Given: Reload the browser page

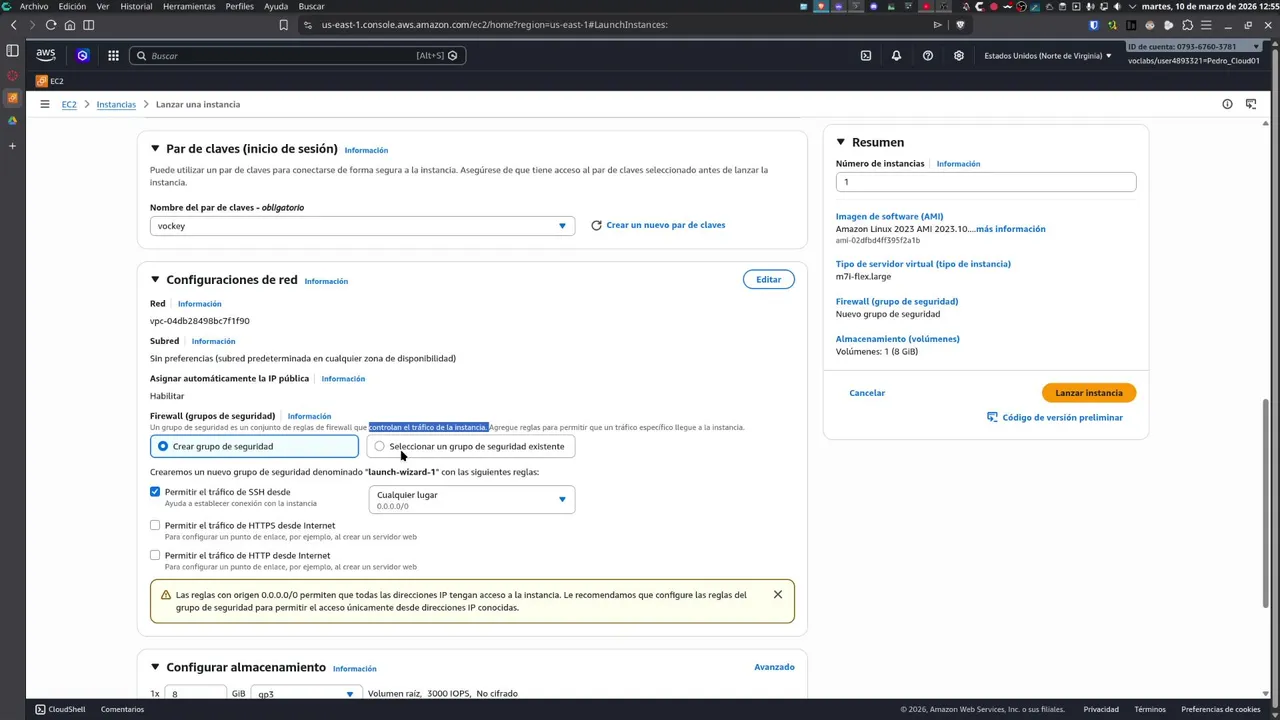Looking at the screenshot, I should [x=50, y=25].
